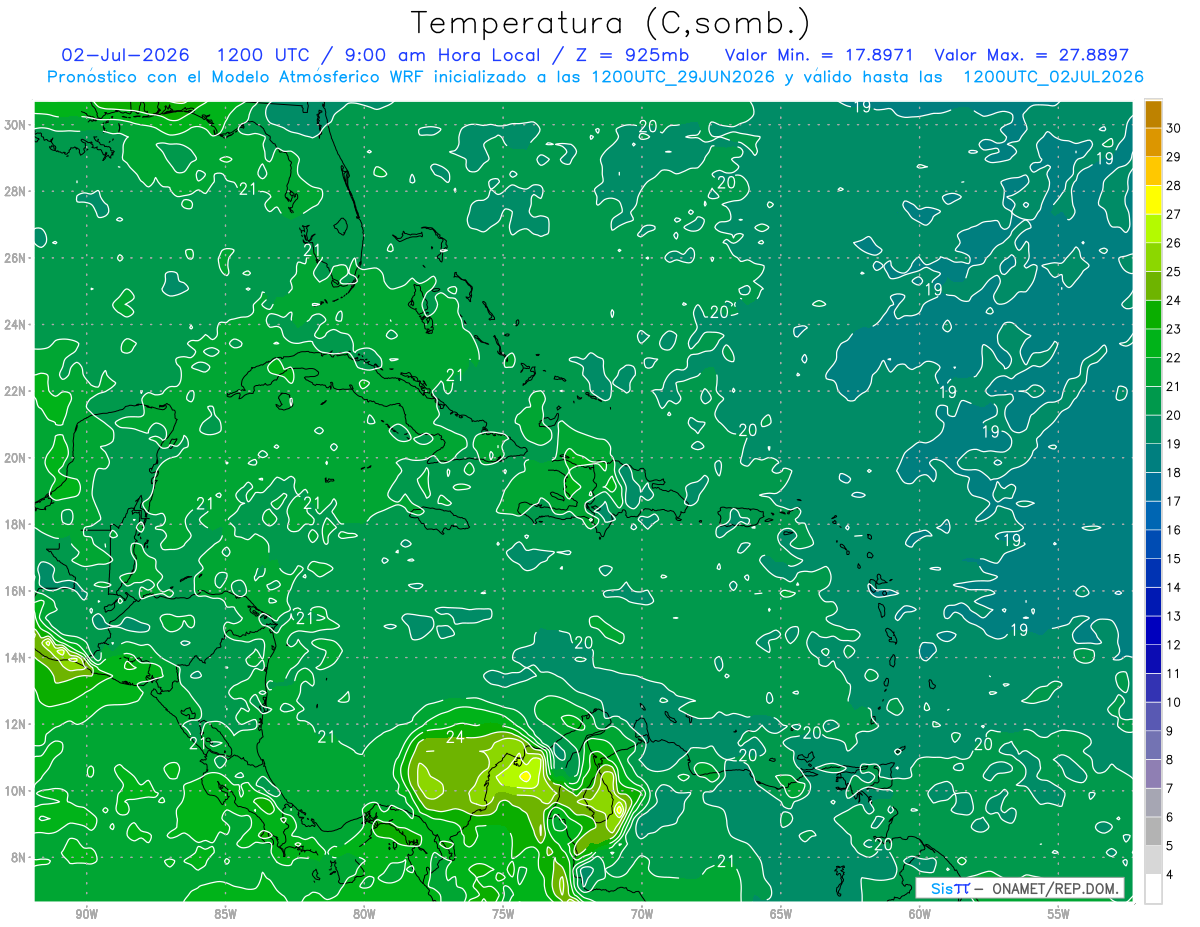Click legend value 28 on color bar
1200x927 pixels.
click(x=1174, y=186)
